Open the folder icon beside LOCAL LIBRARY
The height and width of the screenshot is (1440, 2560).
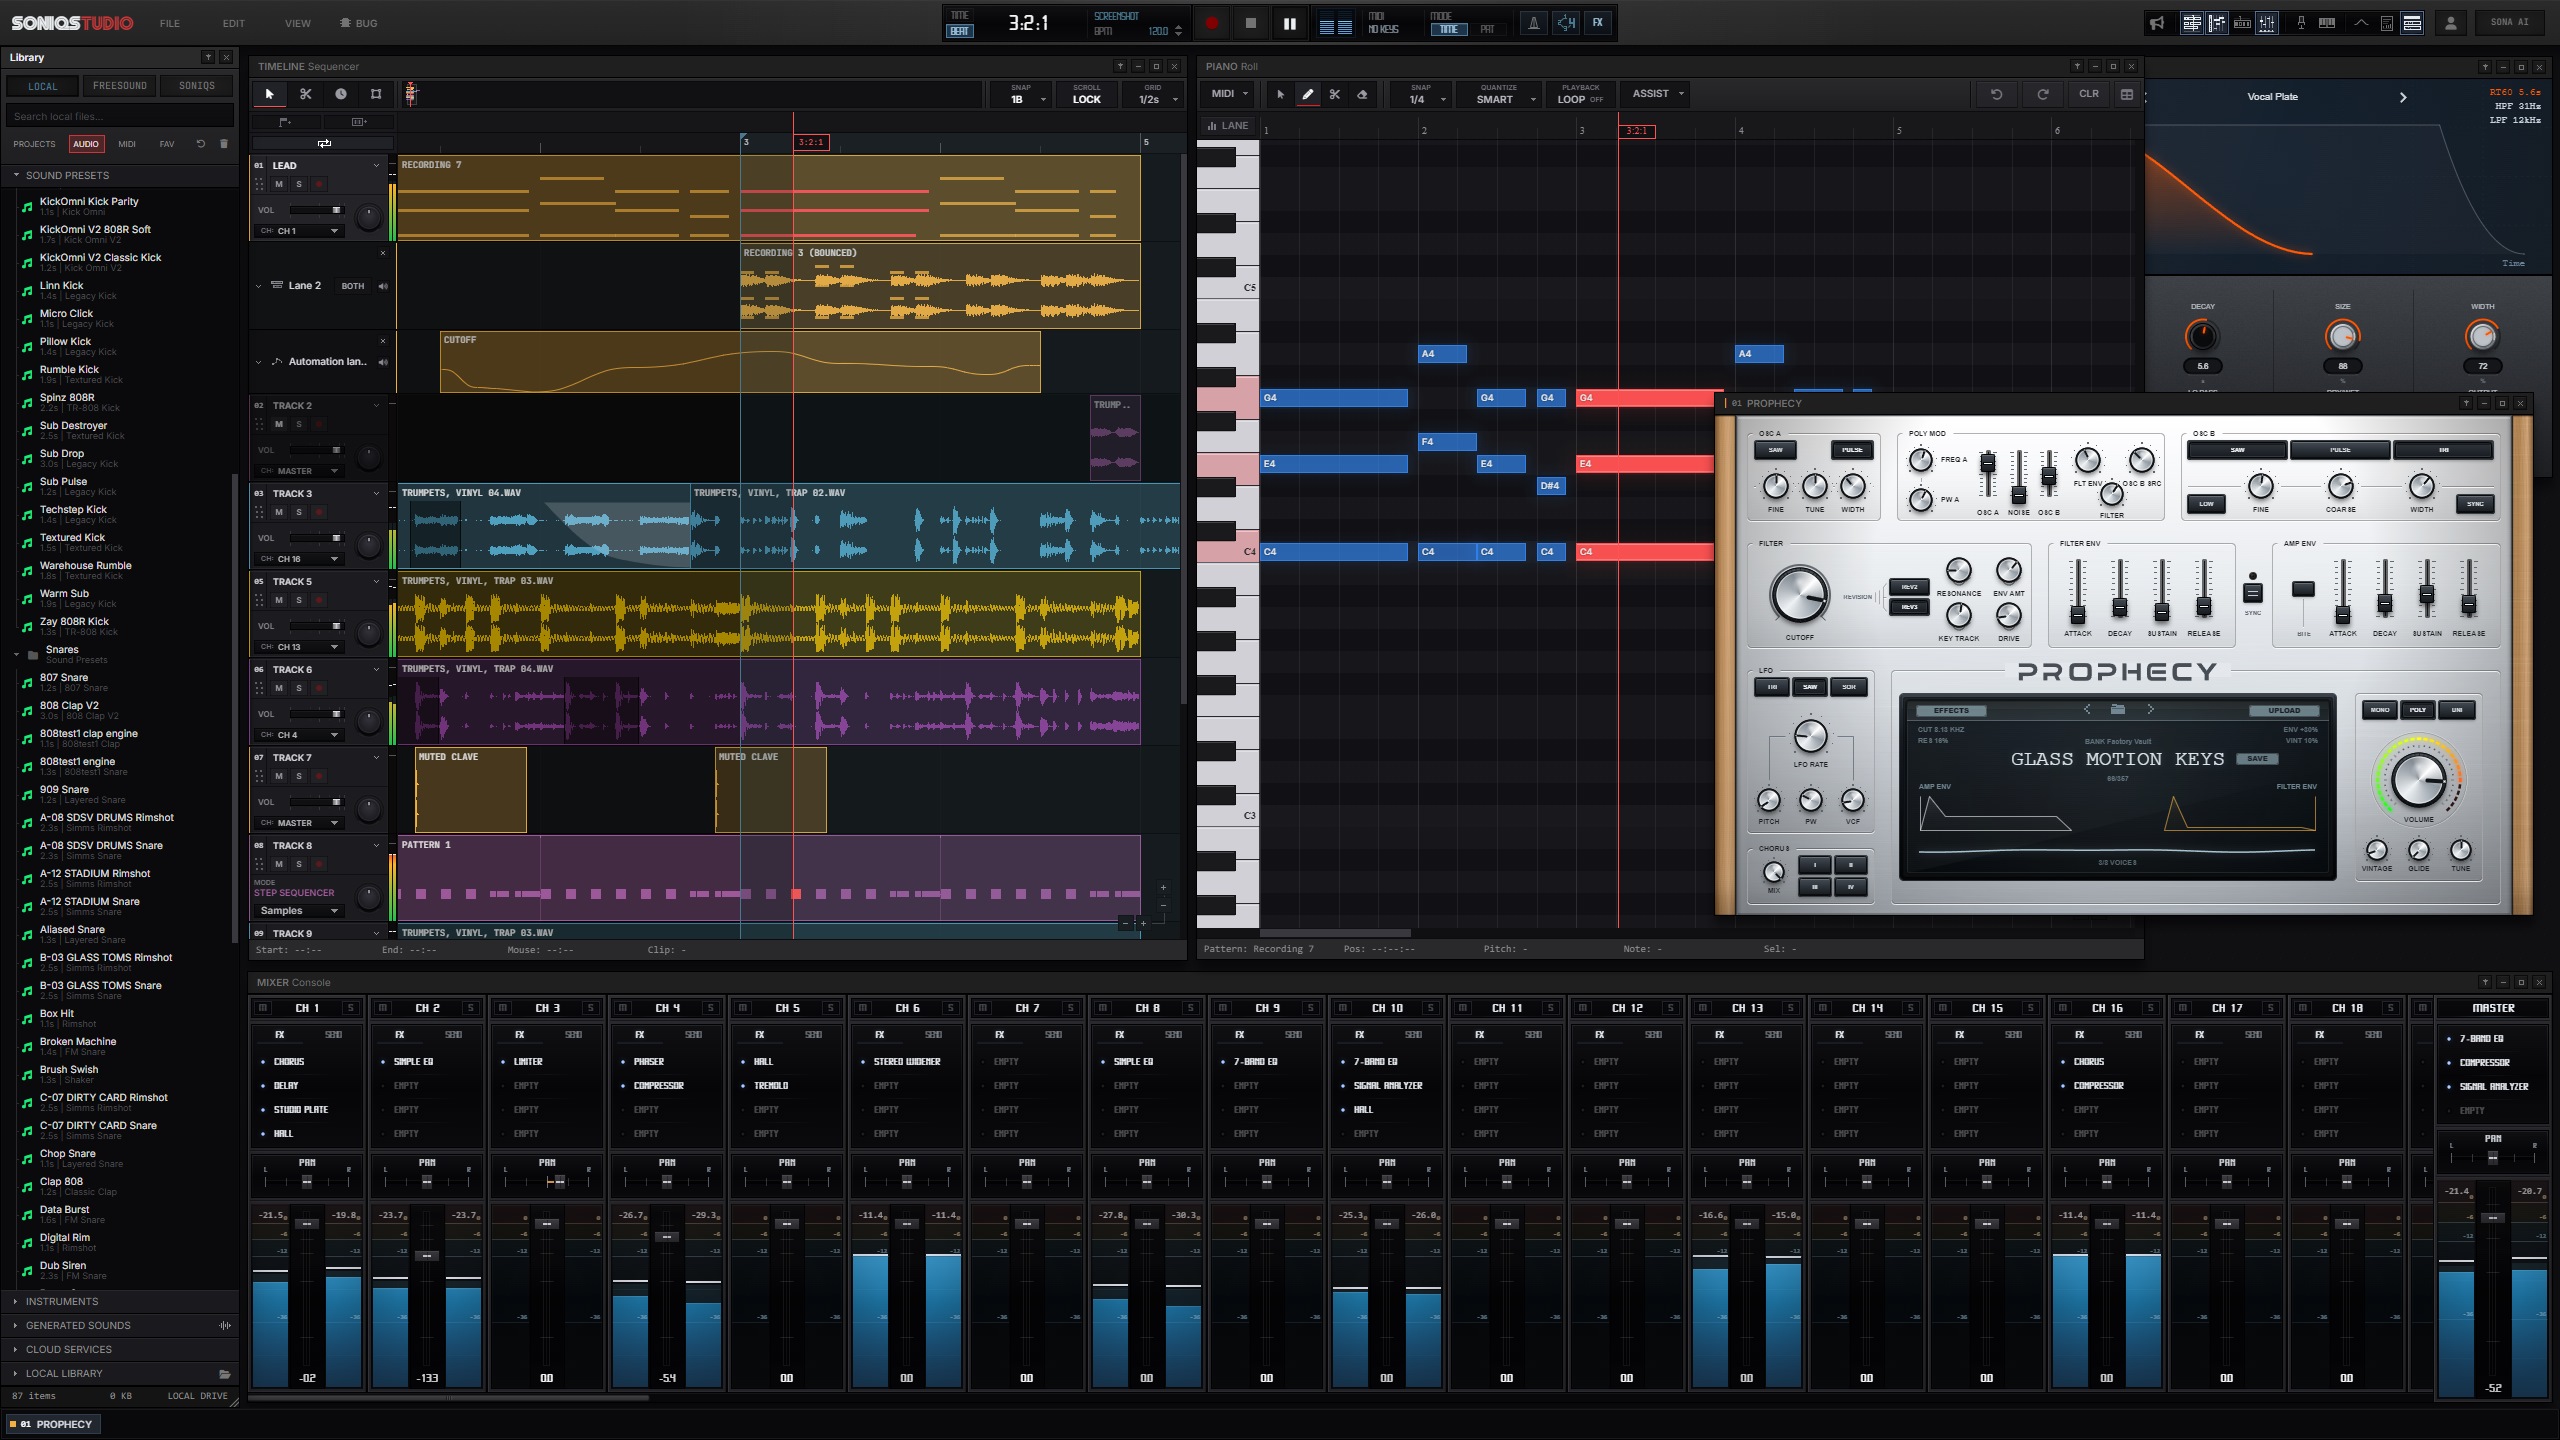[x=224, y=1374]
